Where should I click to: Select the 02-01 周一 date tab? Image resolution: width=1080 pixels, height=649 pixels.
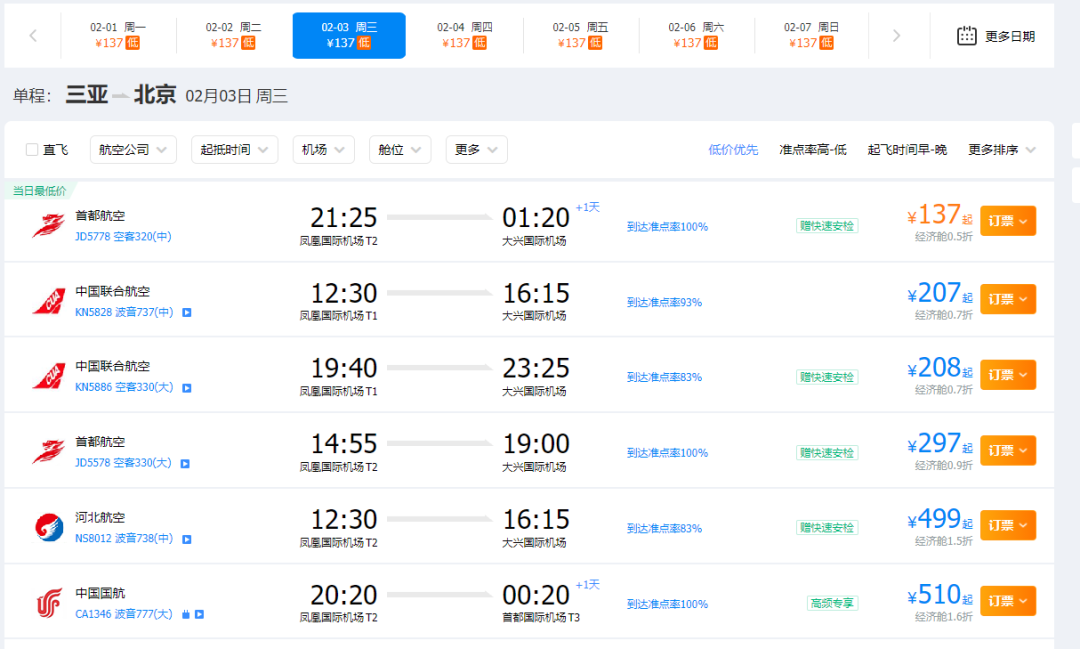[x=116, y=34]
